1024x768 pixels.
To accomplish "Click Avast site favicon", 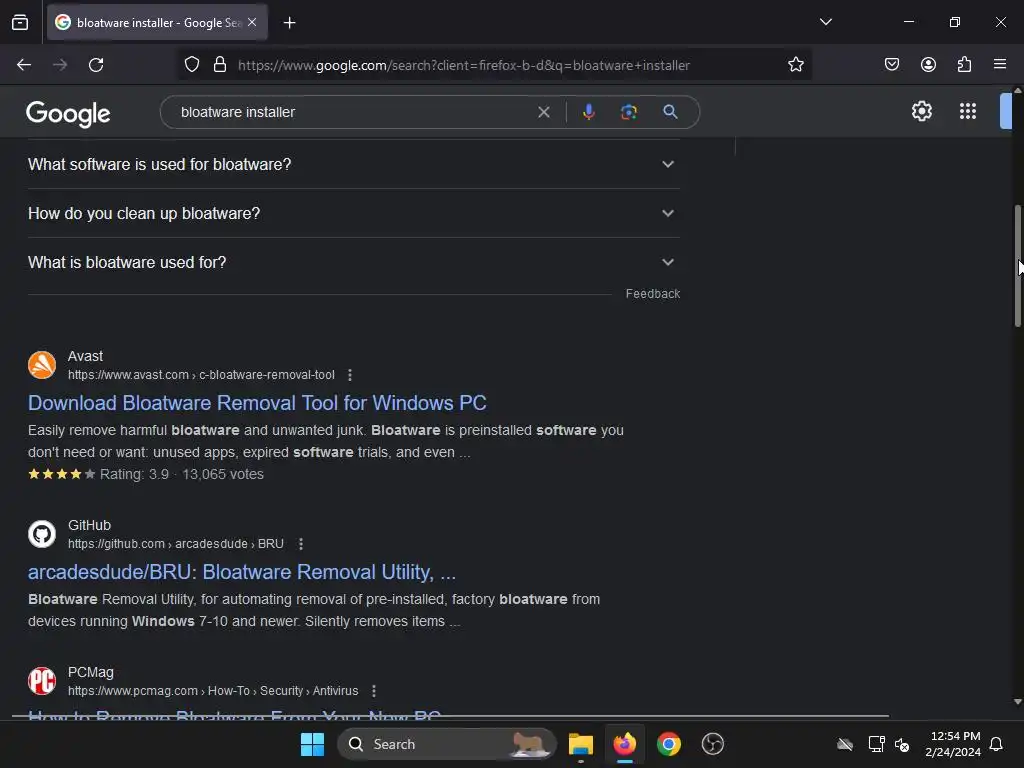I will (x=42, y=365).
